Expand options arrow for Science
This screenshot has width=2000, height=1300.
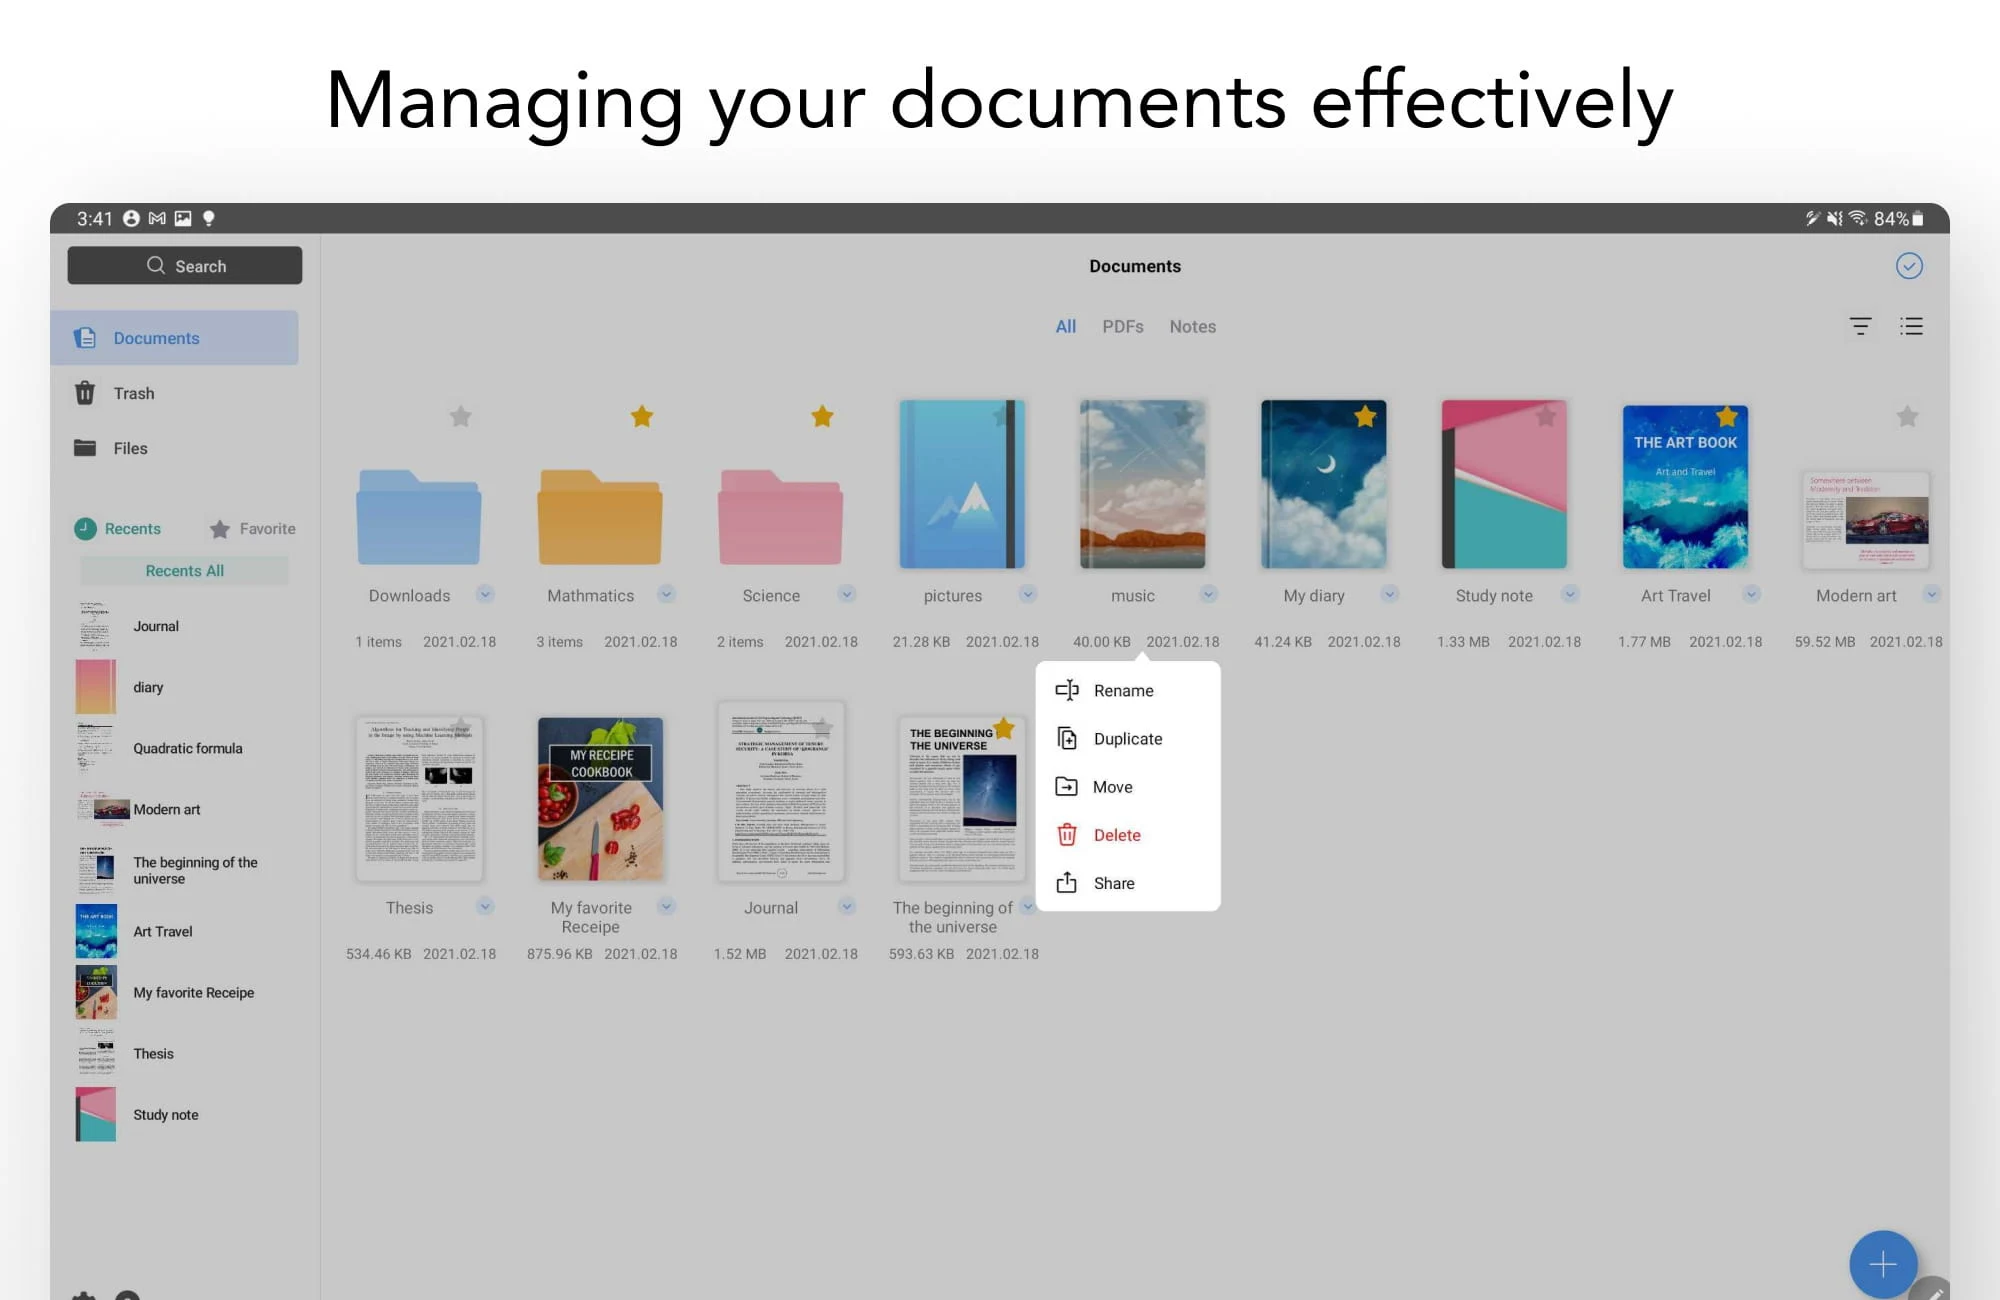pos(847,594)
